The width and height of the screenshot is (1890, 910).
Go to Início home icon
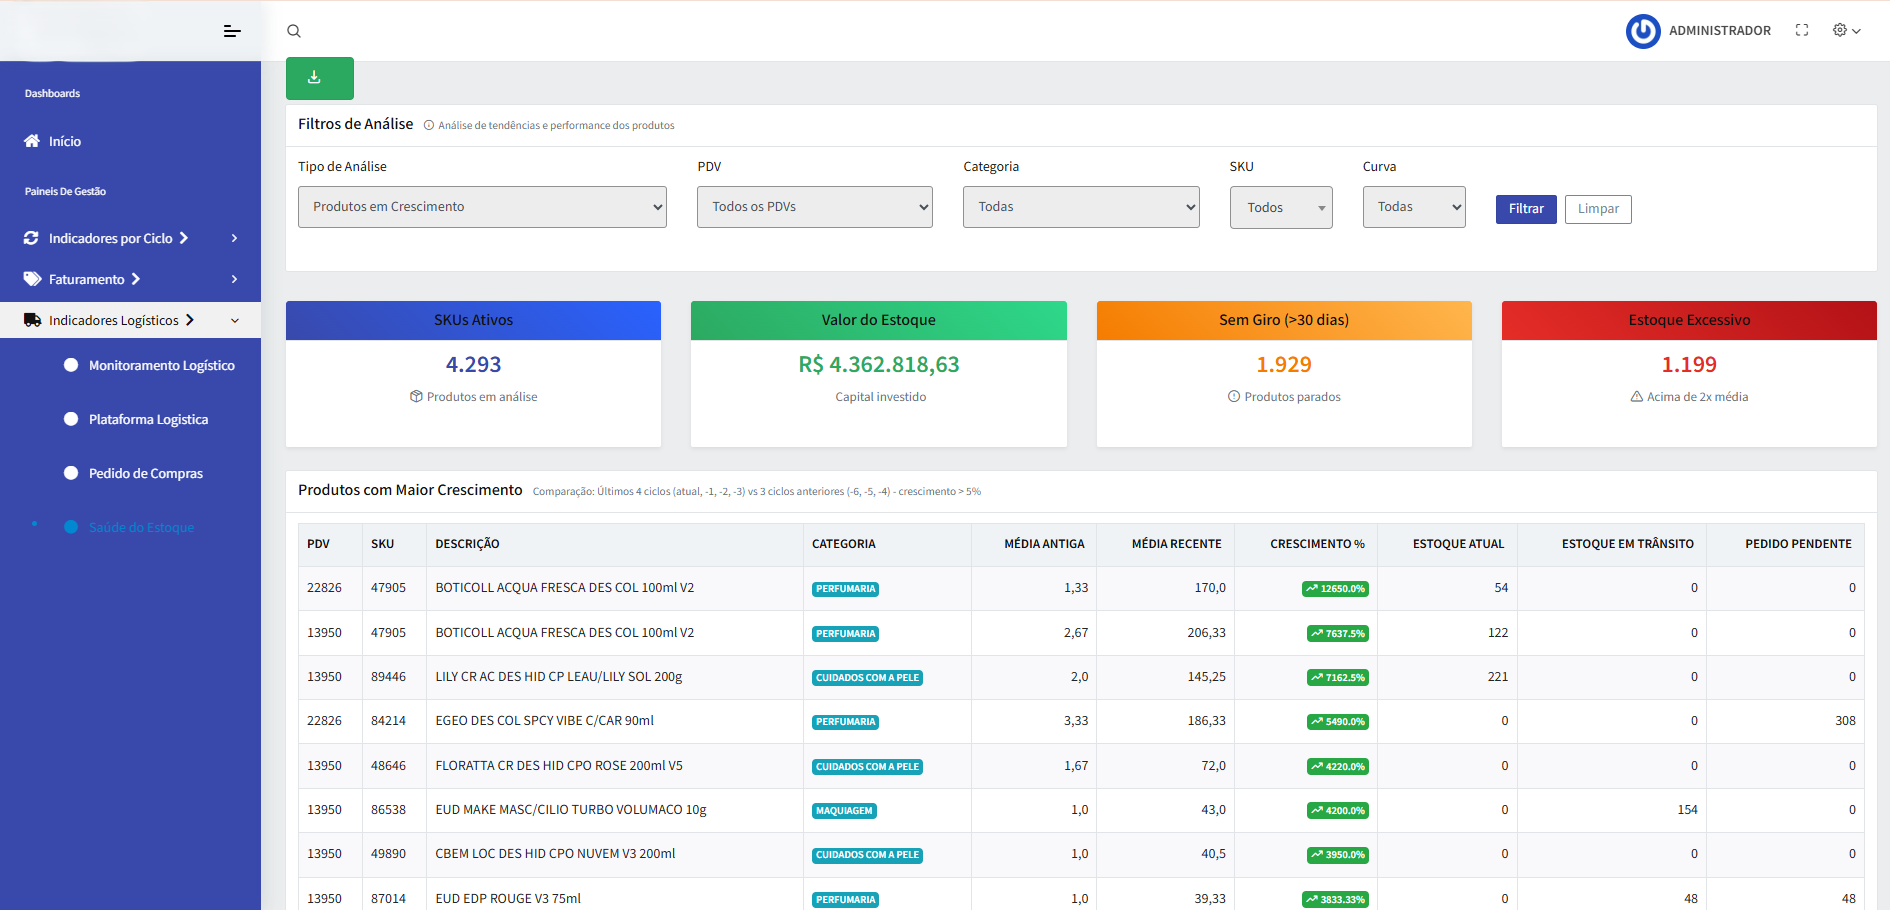[x=32, y=141]
